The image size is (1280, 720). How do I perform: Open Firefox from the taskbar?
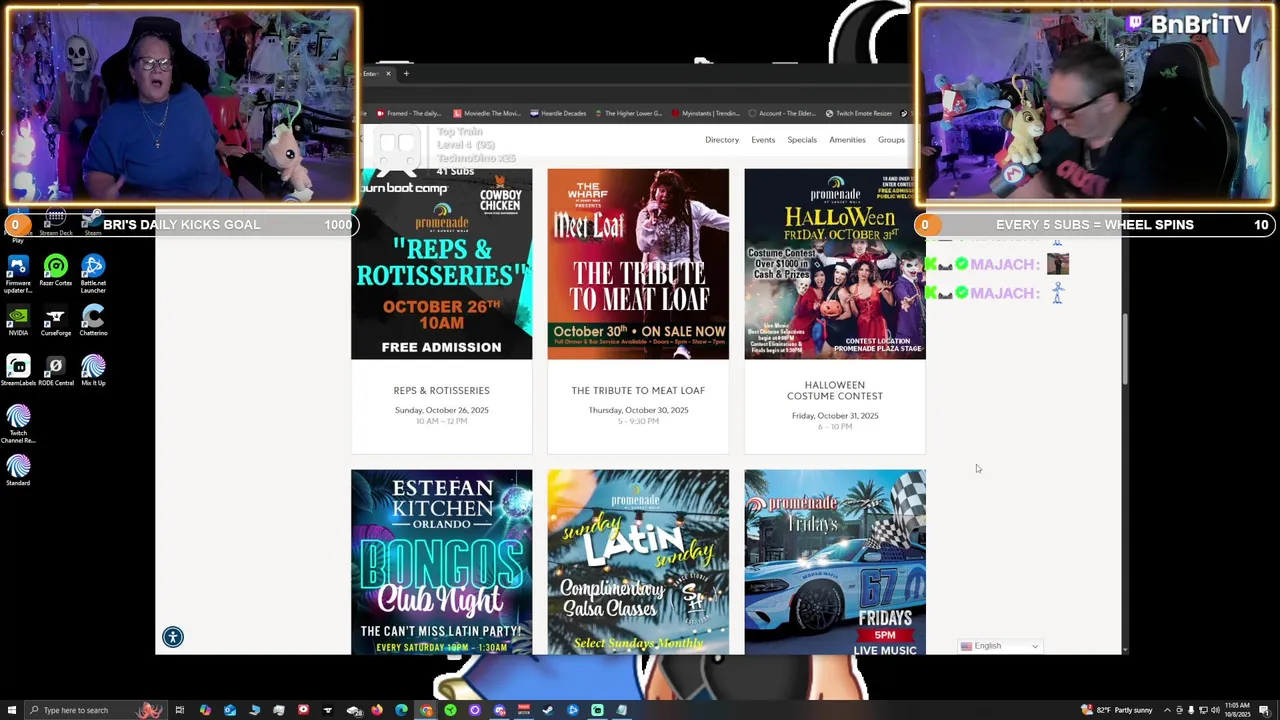(377, 710)
